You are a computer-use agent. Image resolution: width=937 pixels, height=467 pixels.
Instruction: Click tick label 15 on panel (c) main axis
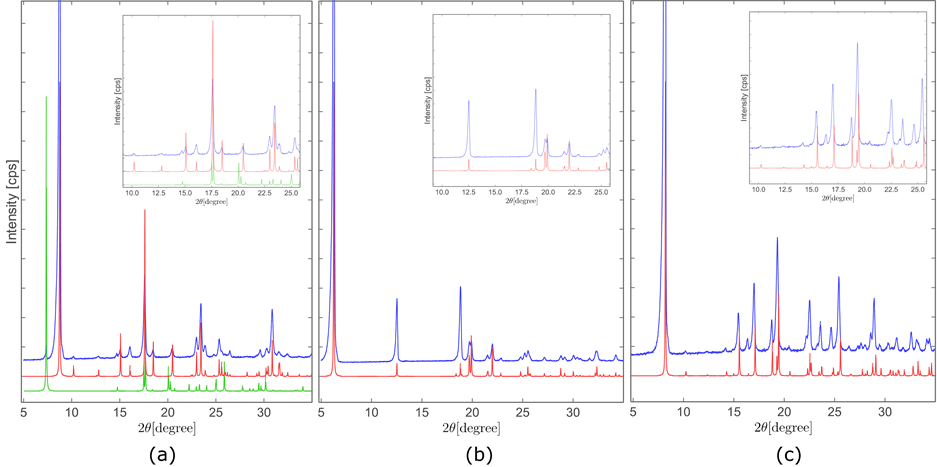coord(734,413)
